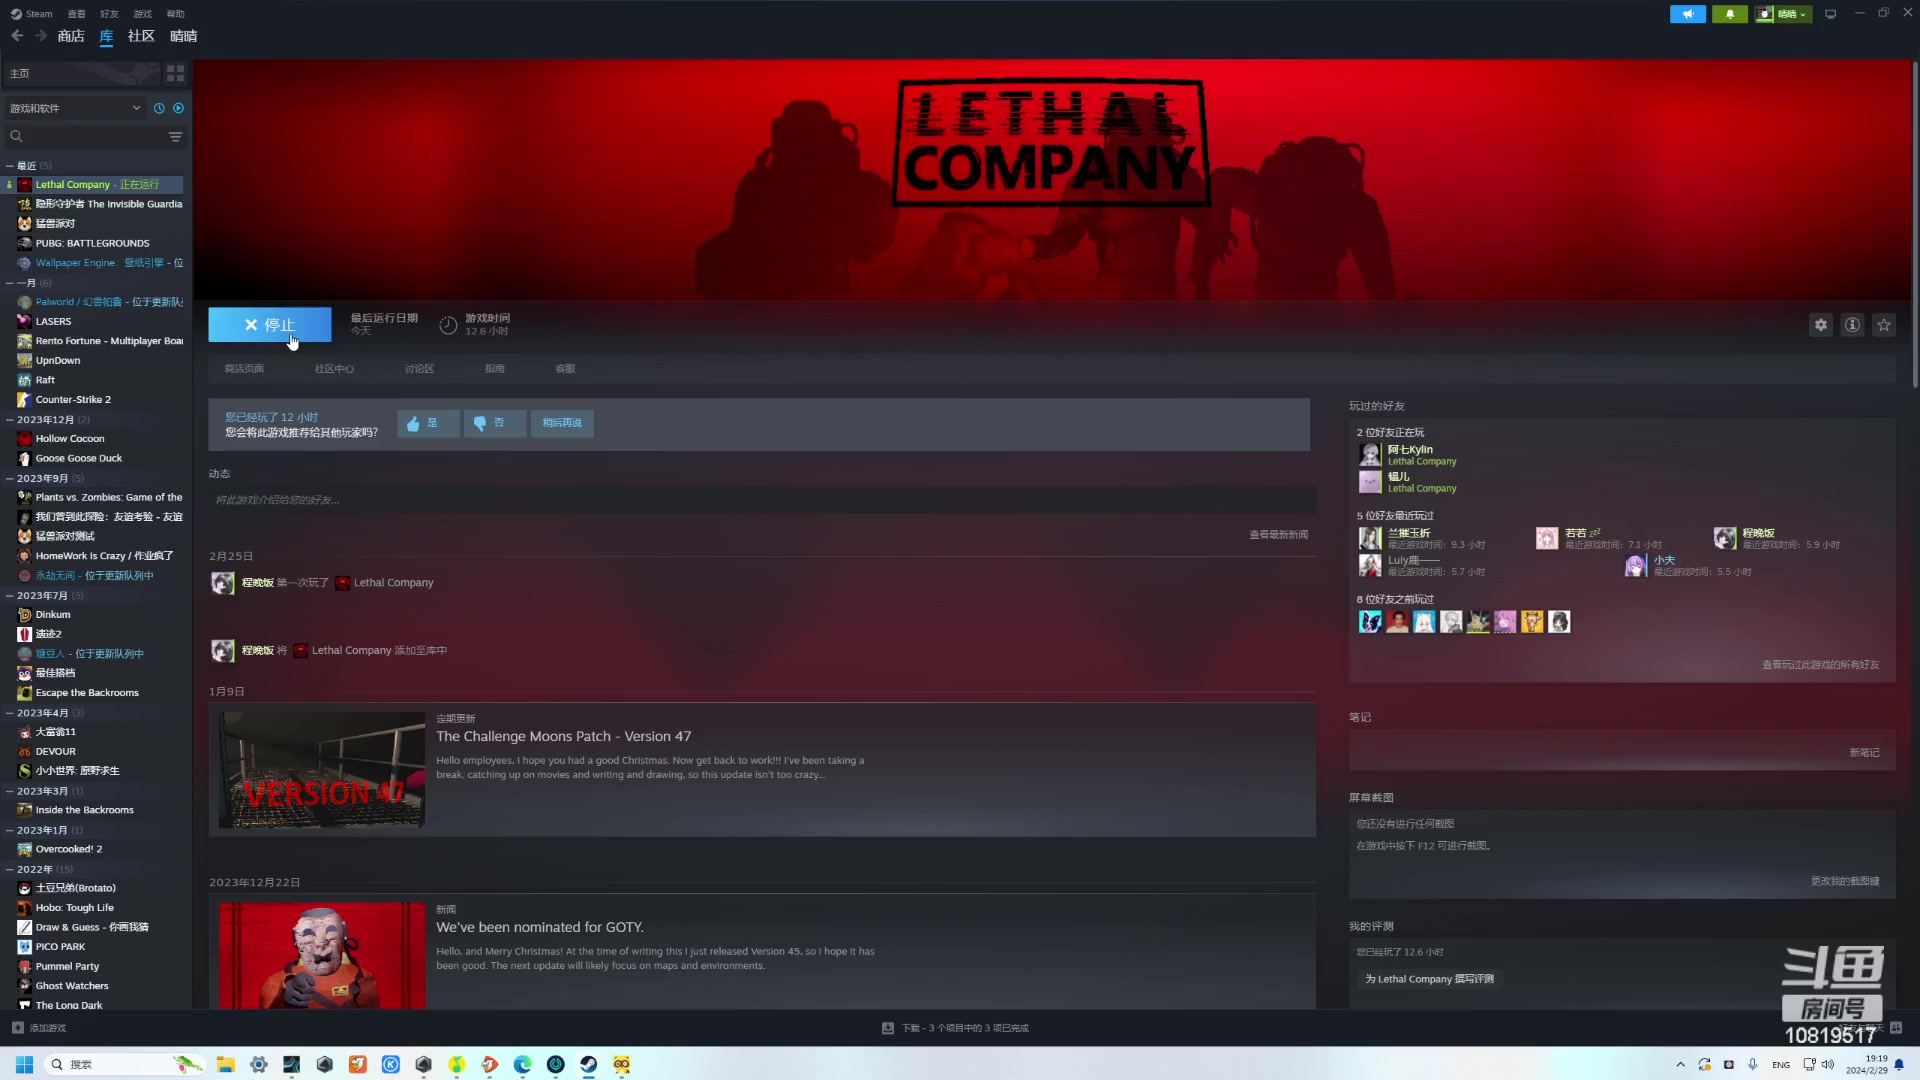Show hidden system tray icons chevron

[x=1680, y=1064]
